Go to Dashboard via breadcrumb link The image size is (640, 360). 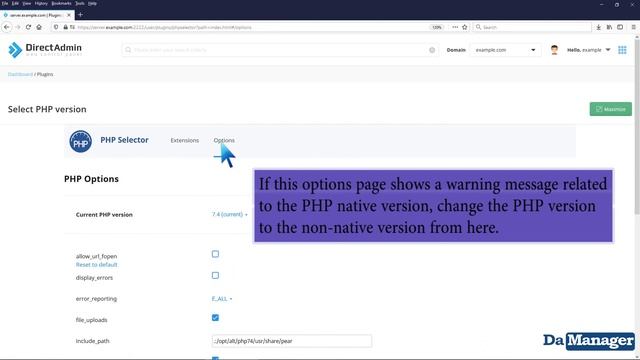click(x=20, y=74)
